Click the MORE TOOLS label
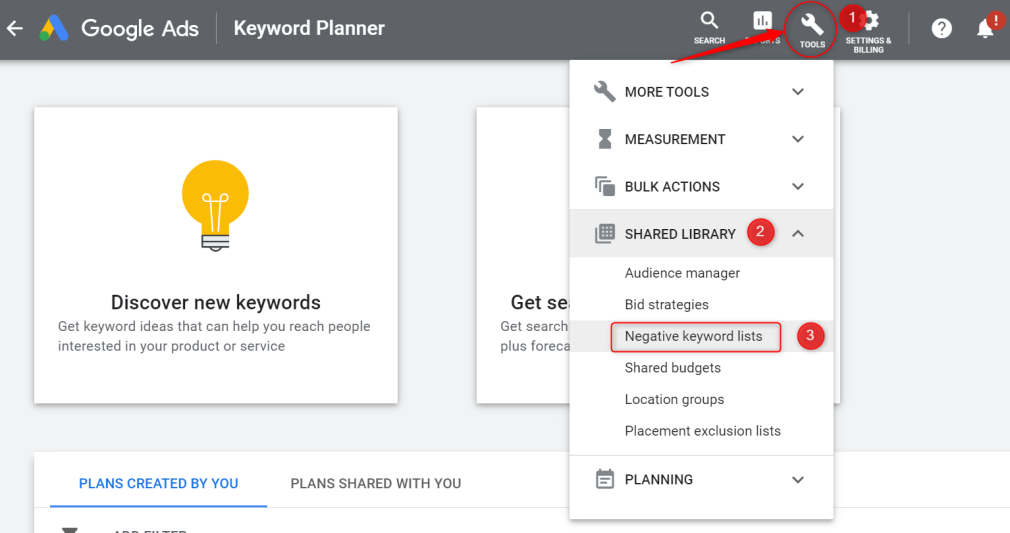1010x533 pixels. [x=667, y=92]
